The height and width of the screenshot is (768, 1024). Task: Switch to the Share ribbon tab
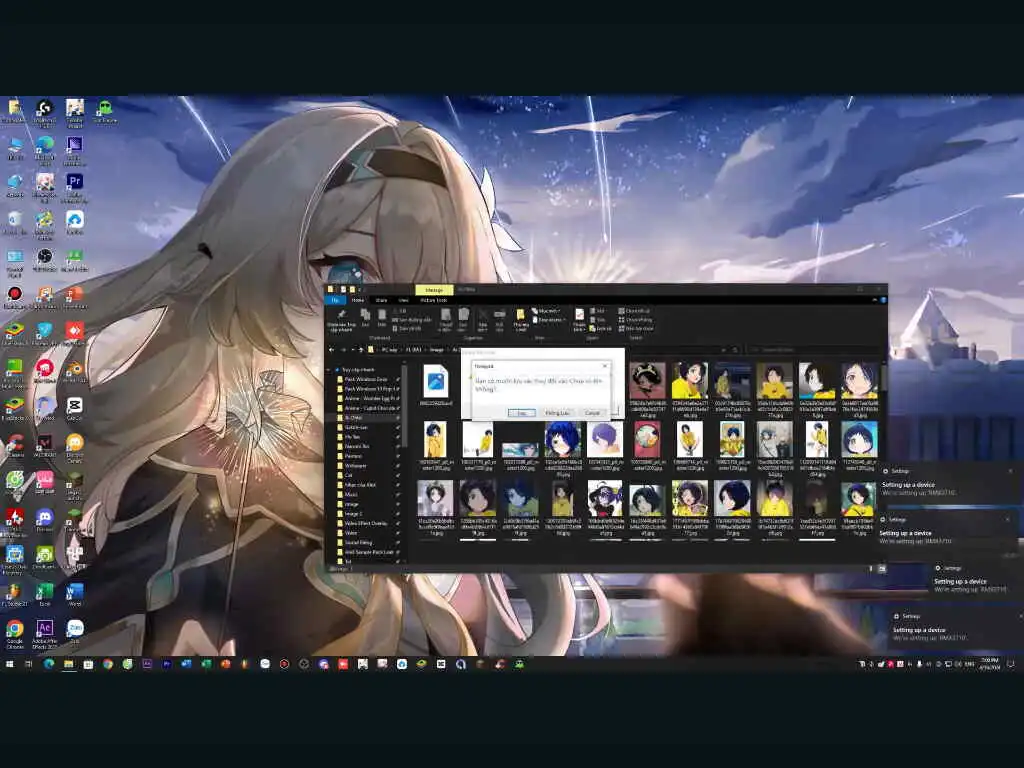pyautogui.click(x=381, y=300)
